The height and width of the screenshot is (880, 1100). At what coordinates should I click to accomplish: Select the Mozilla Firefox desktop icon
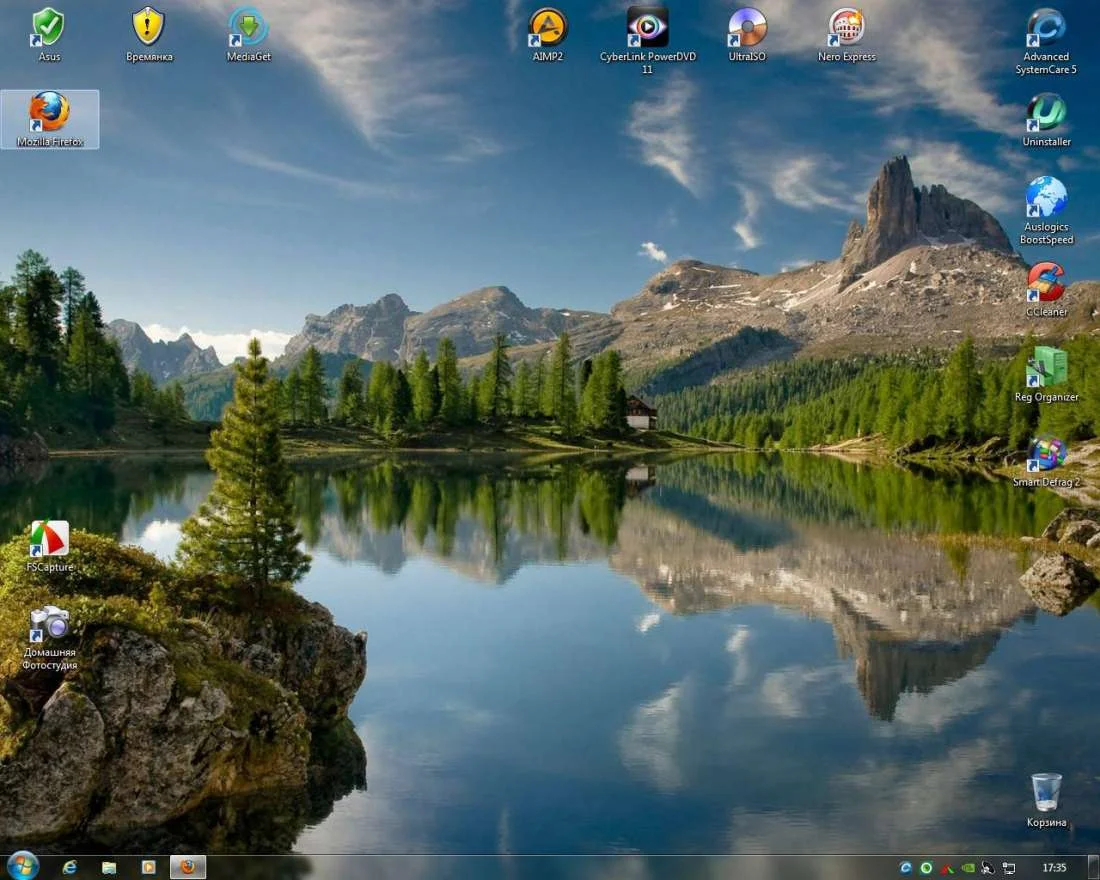point(50,119)
